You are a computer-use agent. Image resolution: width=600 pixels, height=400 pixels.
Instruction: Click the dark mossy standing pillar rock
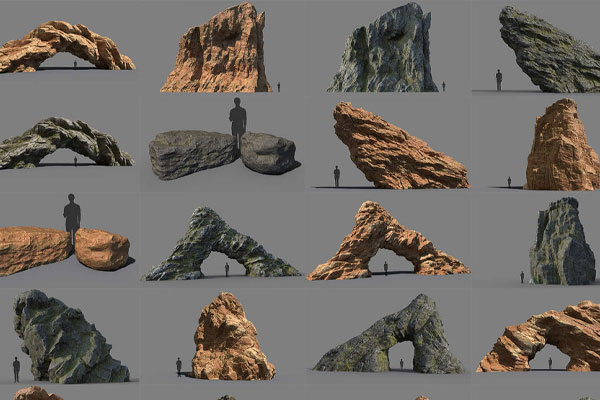[561, 243]
